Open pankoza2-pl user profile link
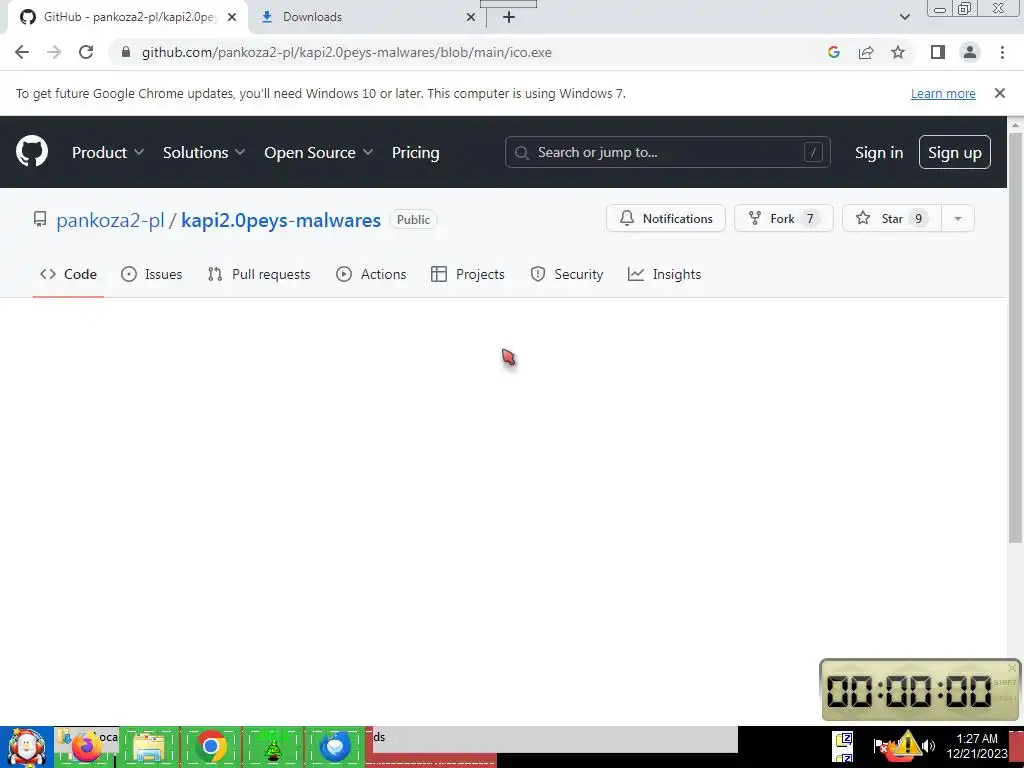 110,220
